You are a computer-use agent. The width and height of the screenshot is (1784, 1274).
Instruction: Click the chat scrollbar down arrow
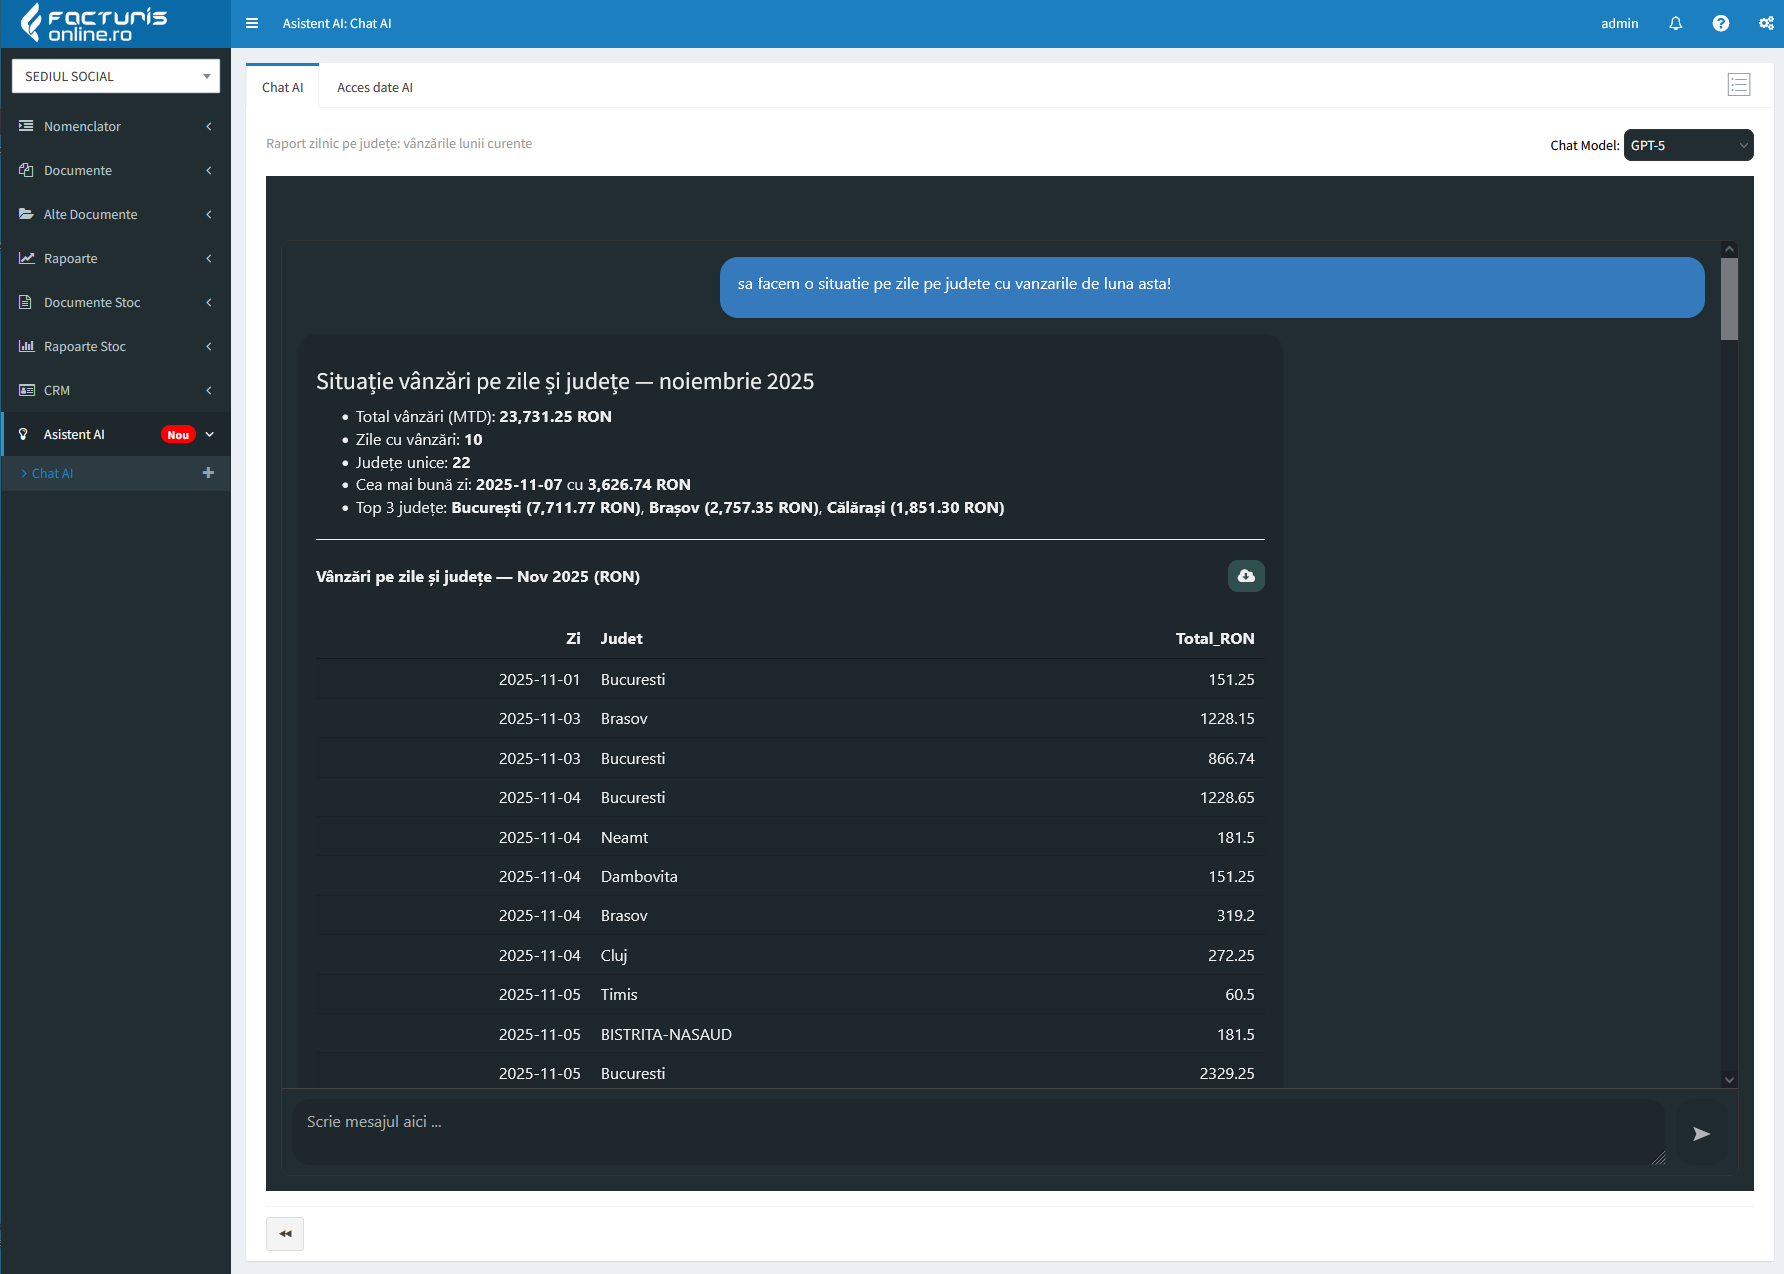click(x=1729, y=1080)
